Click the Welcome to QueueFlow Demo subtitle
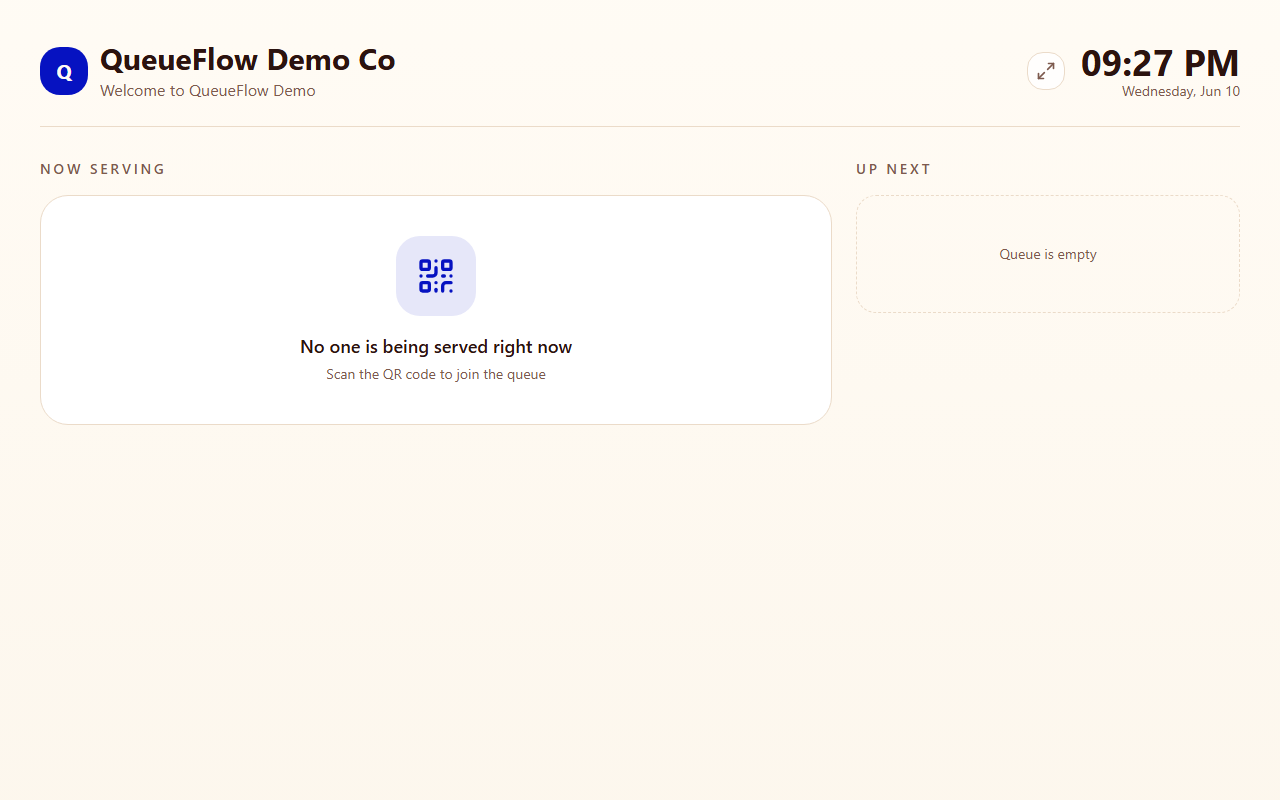The height and width of the screenshot is (800, 1280). pos(208,91)
